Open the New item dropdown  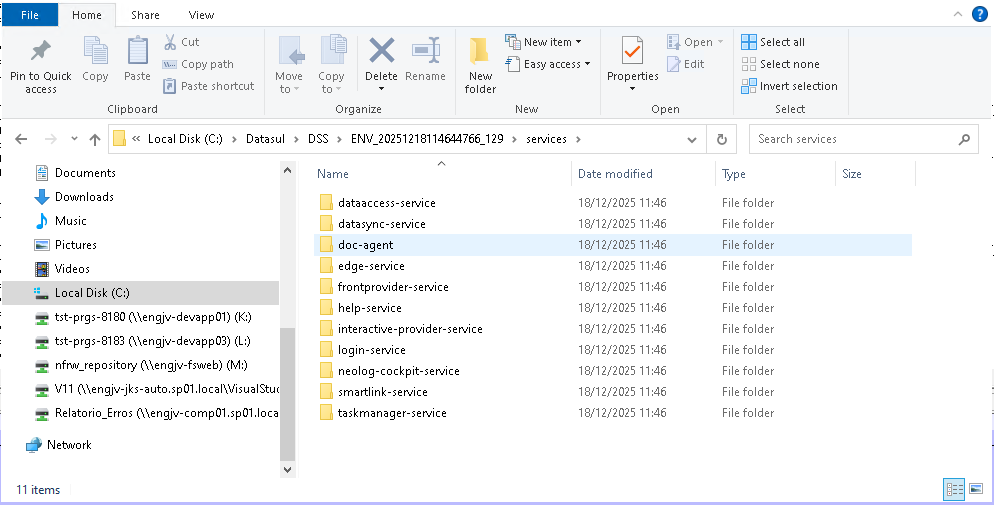point(543,42)
